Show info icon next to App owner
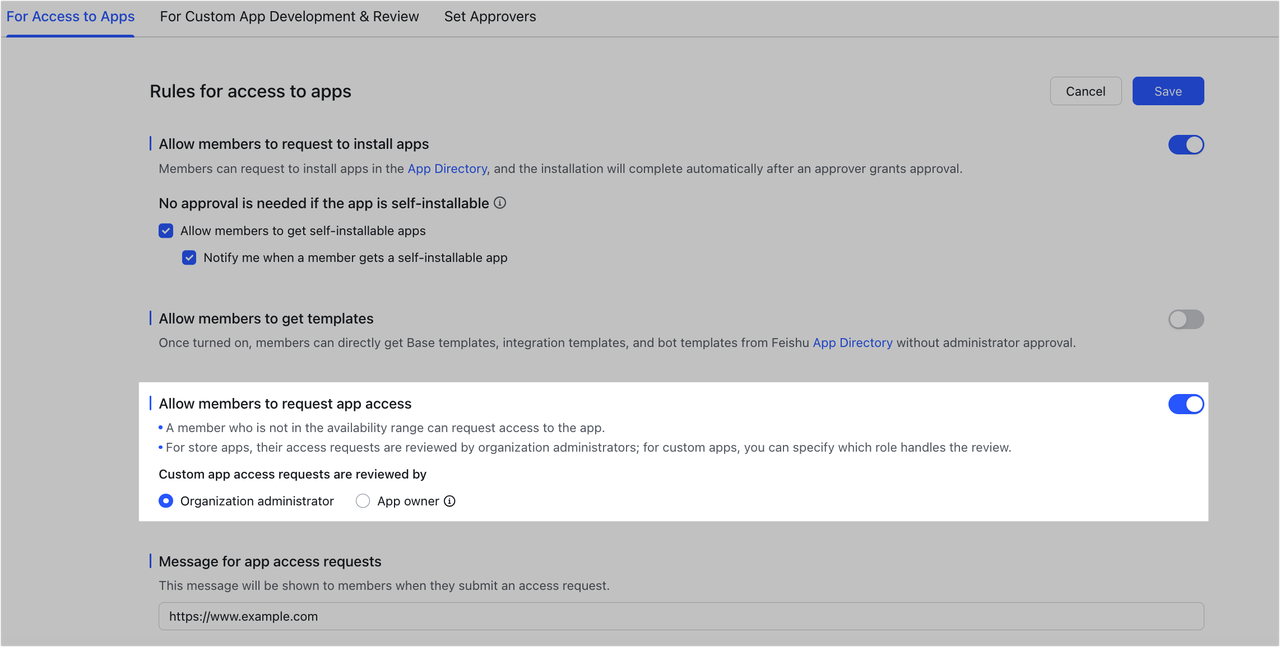This screenshot has height=647, width=1280. coord(450,501)
